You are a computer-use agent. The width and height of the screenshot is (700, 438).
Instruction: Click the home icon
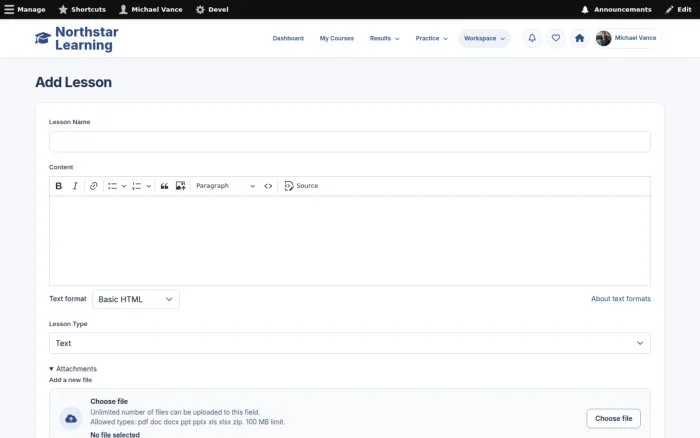tap(579, 38)
